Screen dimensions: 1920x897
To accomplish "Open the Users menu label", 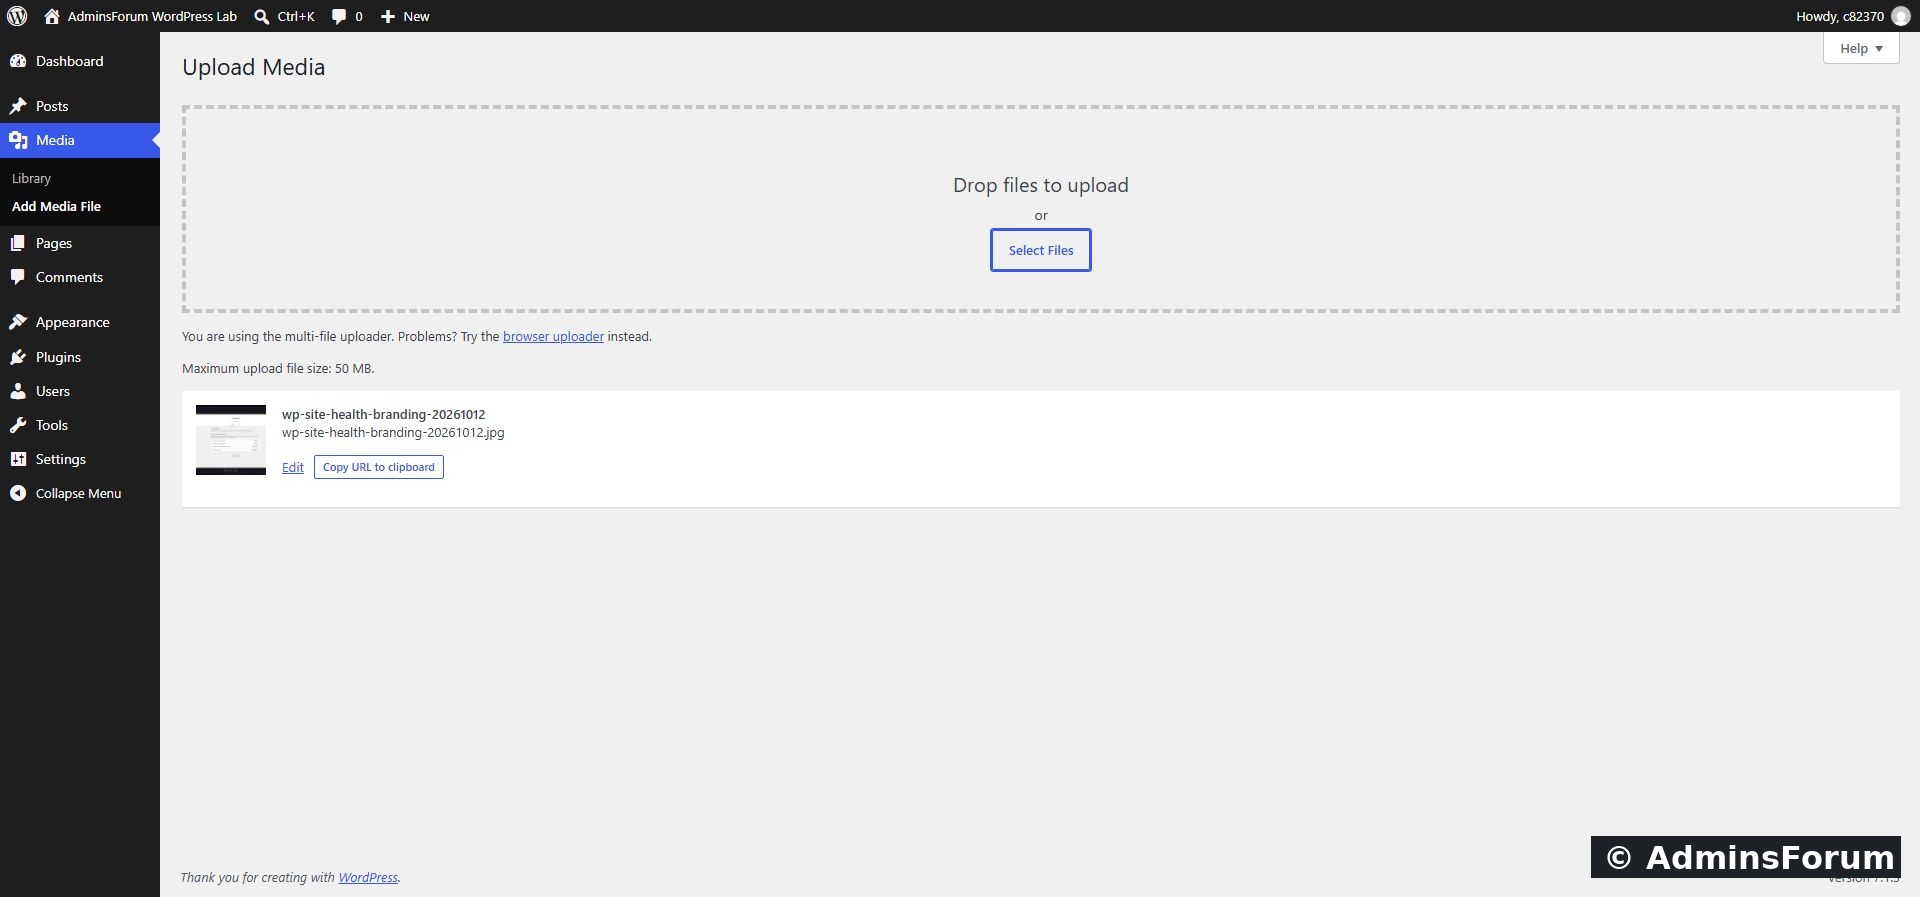I will [53, 391].
